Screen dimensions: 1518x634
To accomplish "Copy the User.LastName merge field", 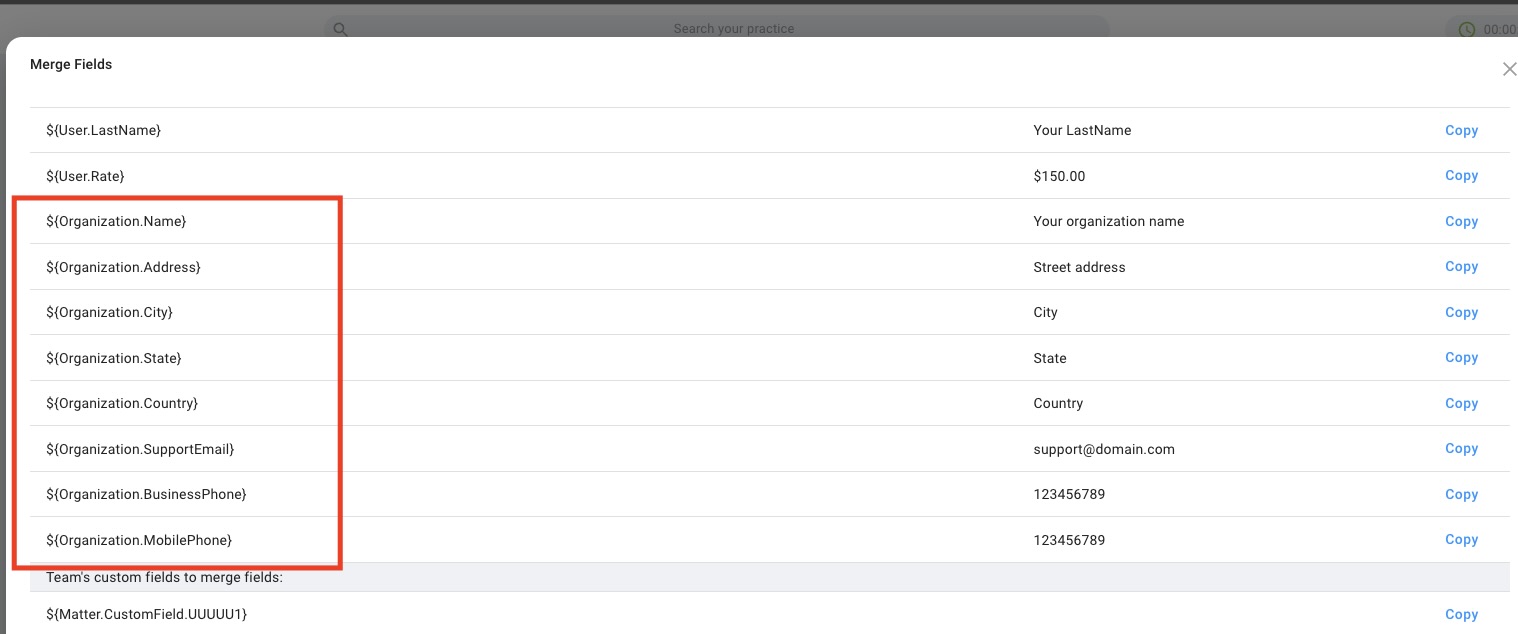I will coord(1461,130).
